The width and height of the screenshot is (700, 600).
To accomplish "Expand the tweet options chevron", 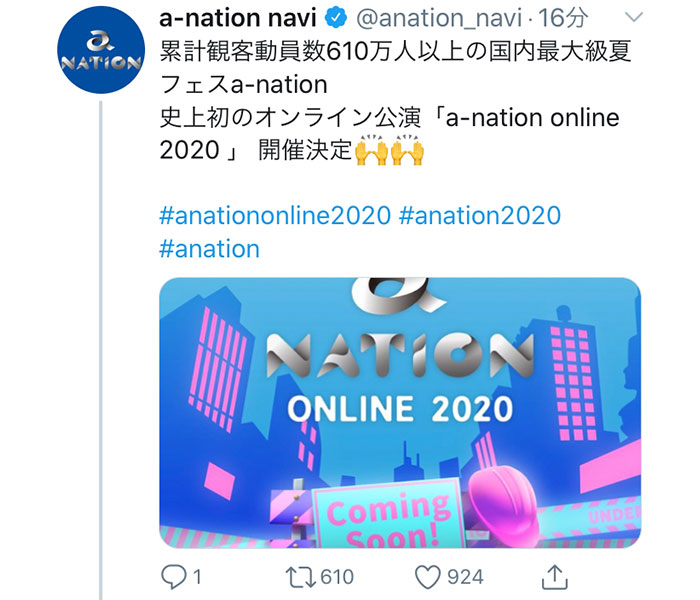I will [633, 18].
